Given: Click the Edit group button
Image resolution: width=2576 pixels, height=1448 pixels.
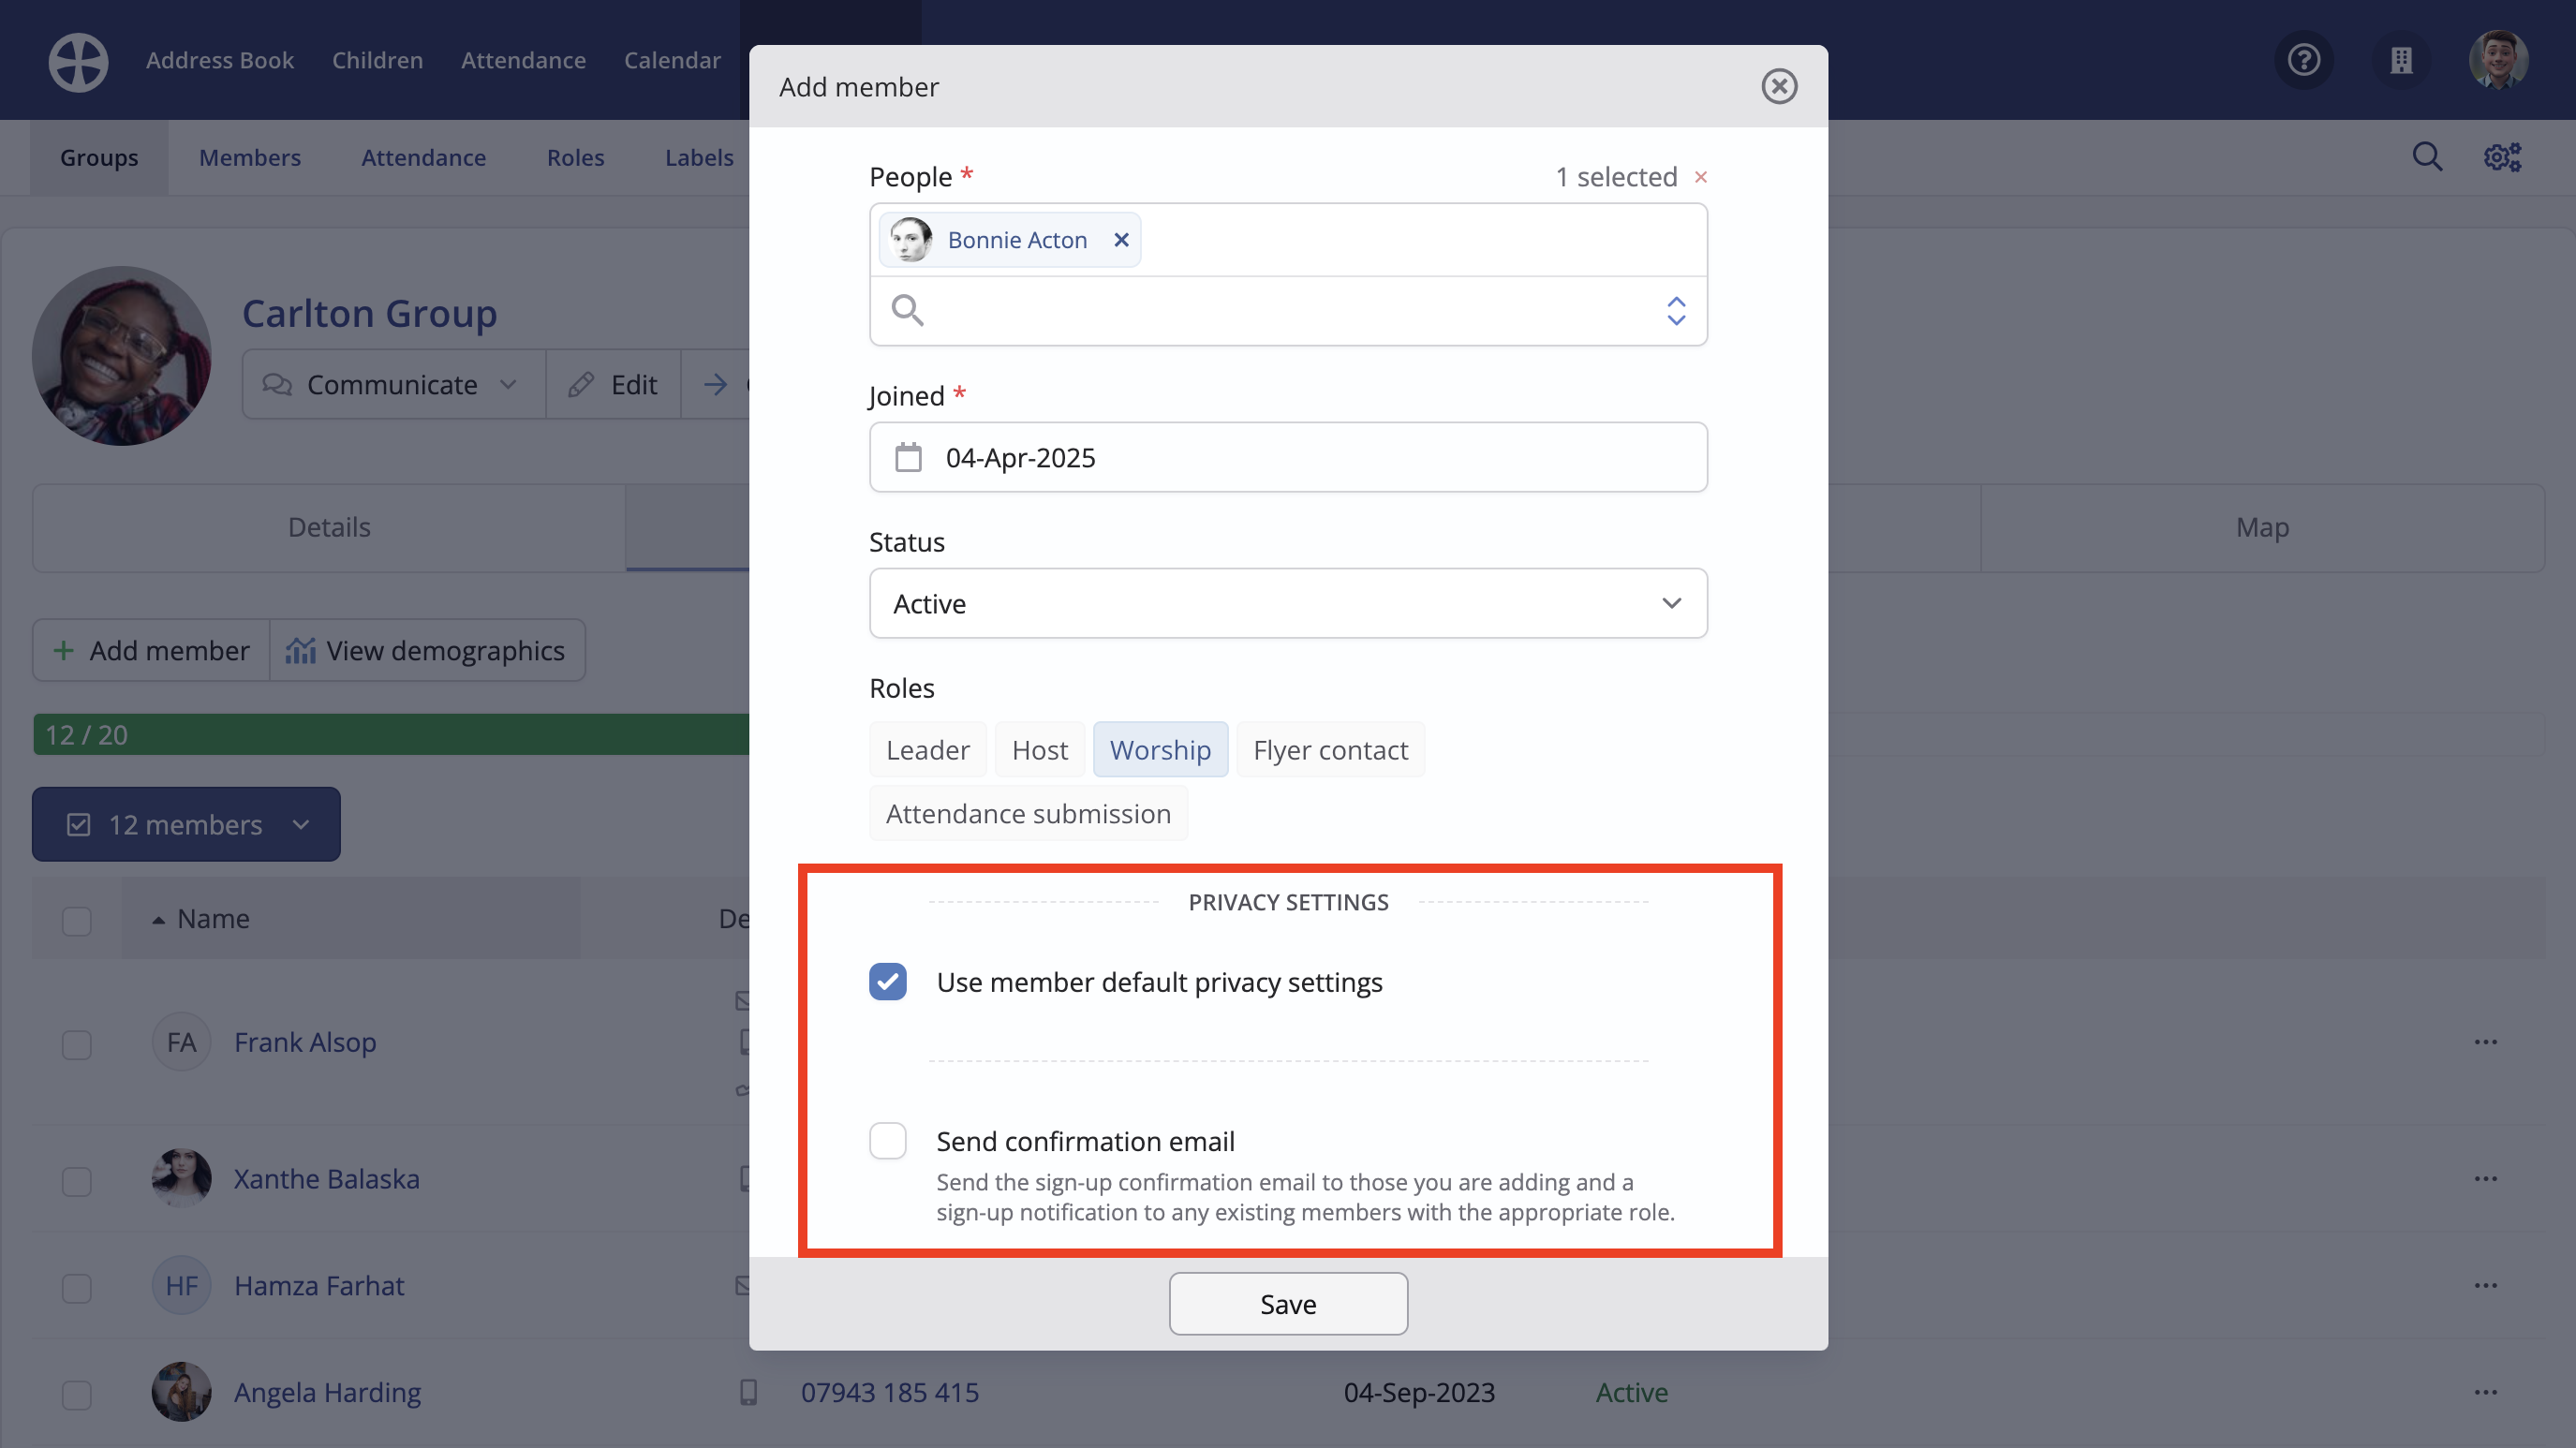Looking at the screenshot, I should coord(613,385).
